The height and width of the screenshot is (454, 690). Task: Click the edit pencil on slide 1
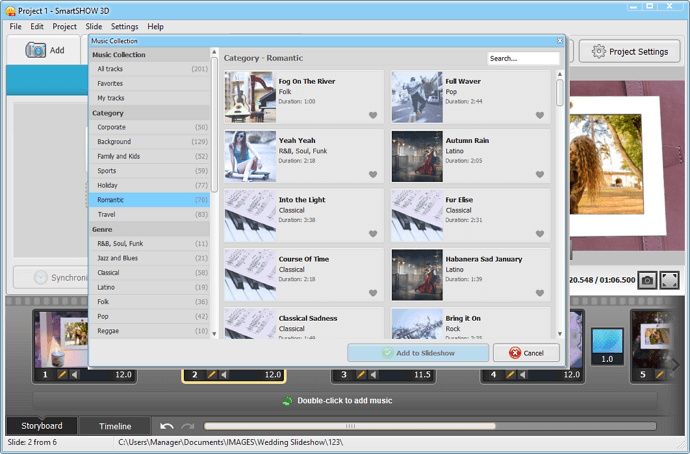click(62, 375)
